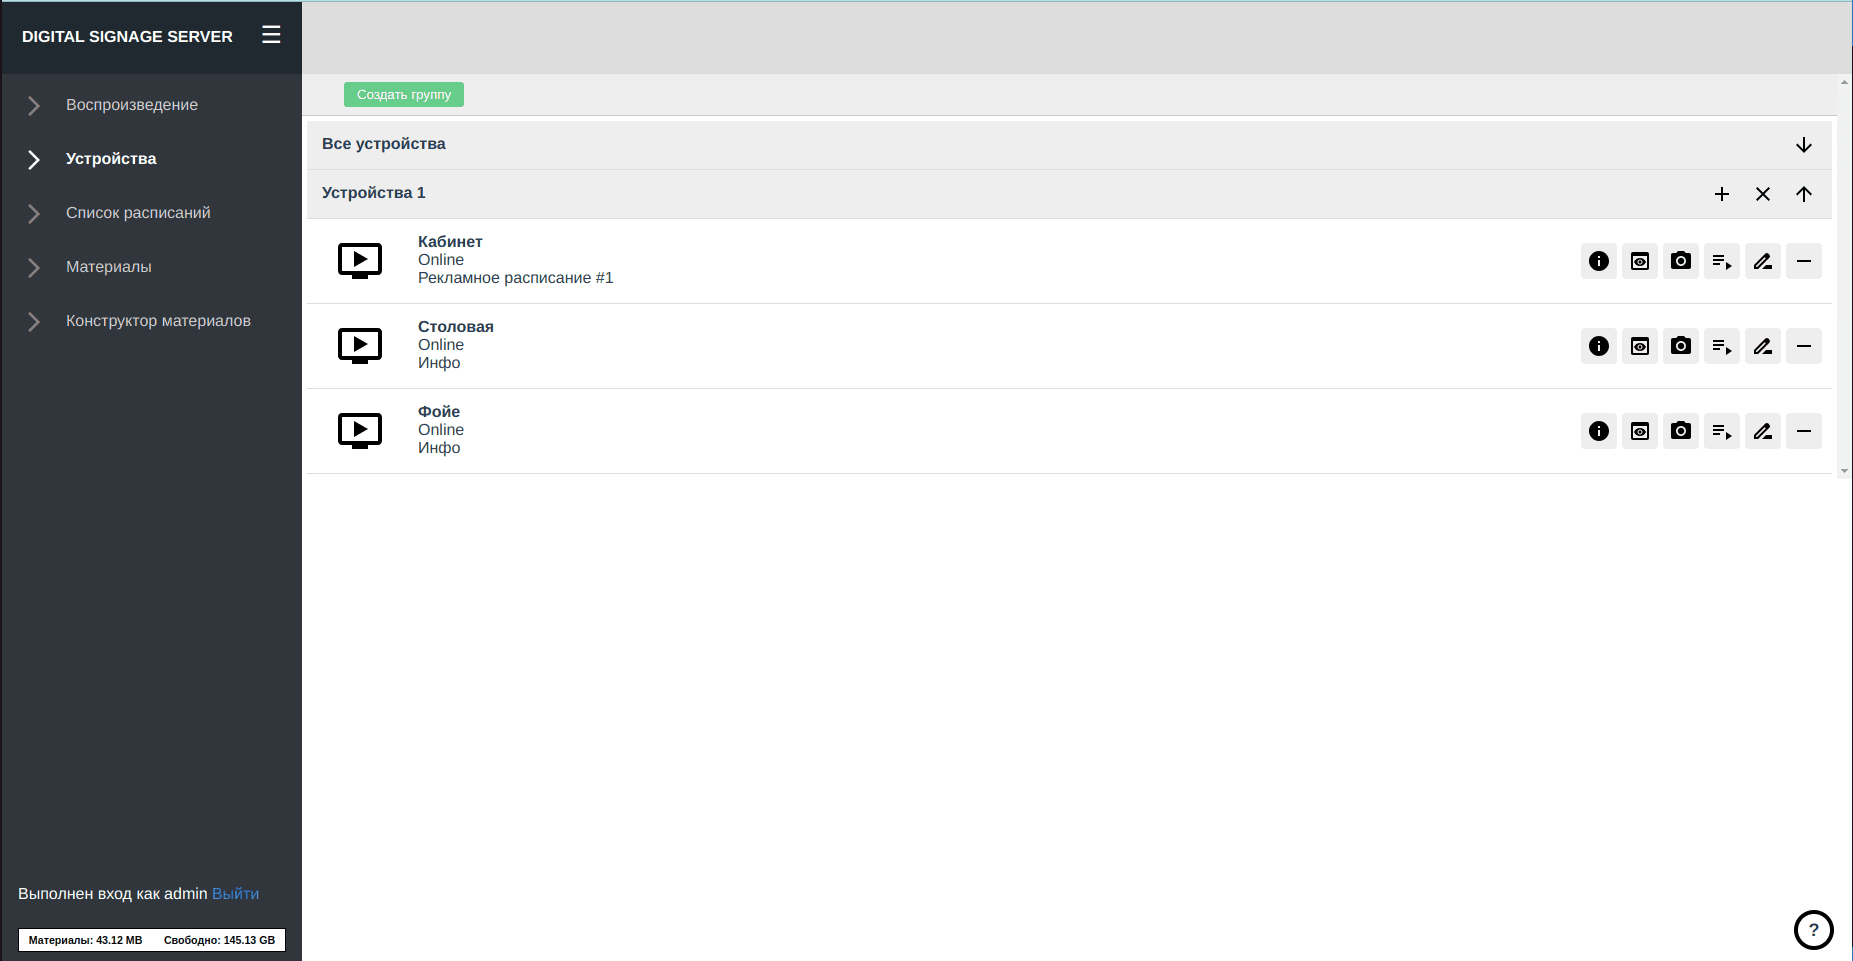Collapse the Устройства 1 group

(x=1803, y=194)
